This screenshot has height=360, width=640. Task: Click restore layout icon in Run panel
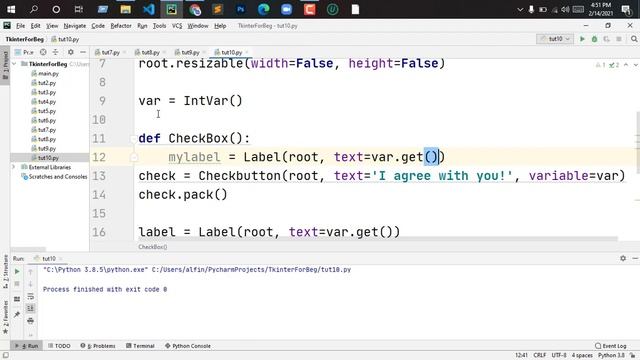[17, 299]
